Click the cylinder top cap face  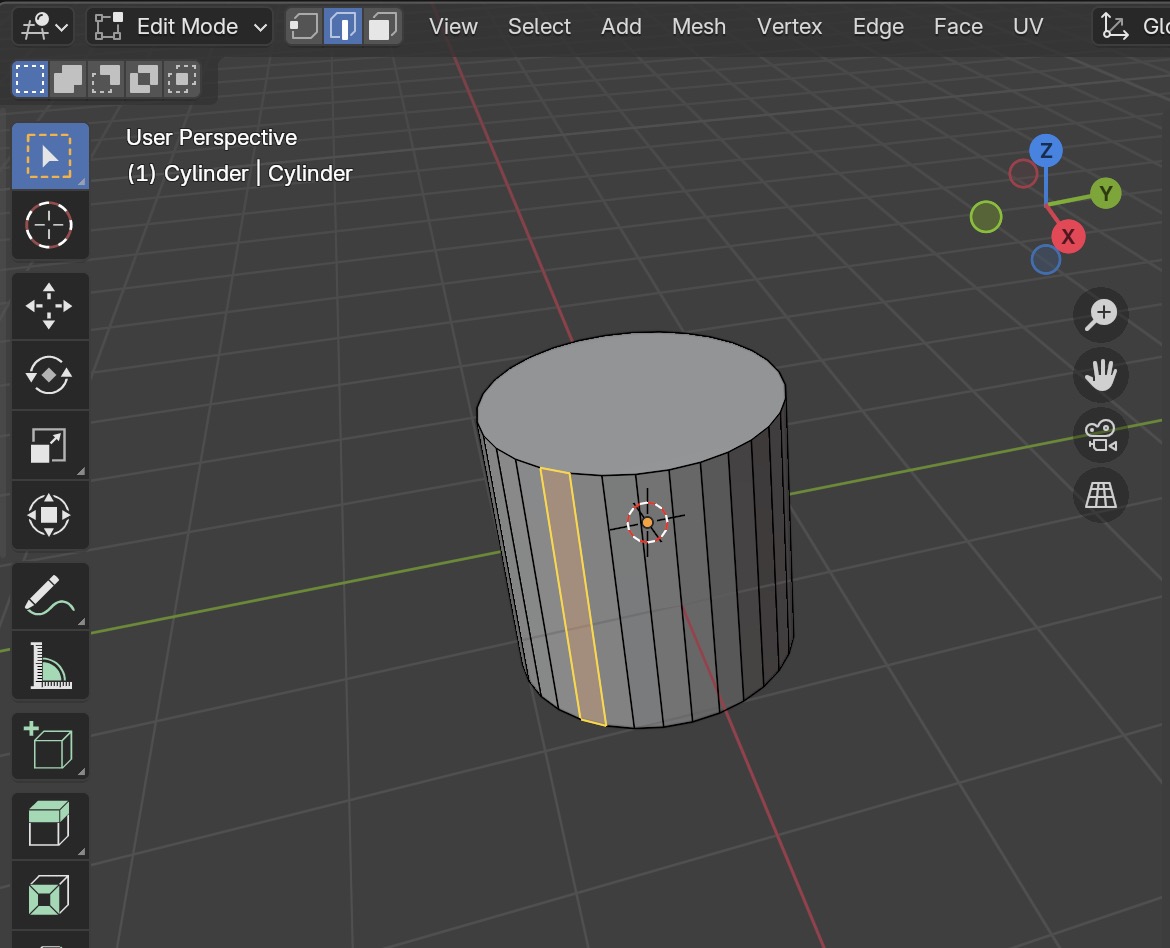(x=631, y=403)
